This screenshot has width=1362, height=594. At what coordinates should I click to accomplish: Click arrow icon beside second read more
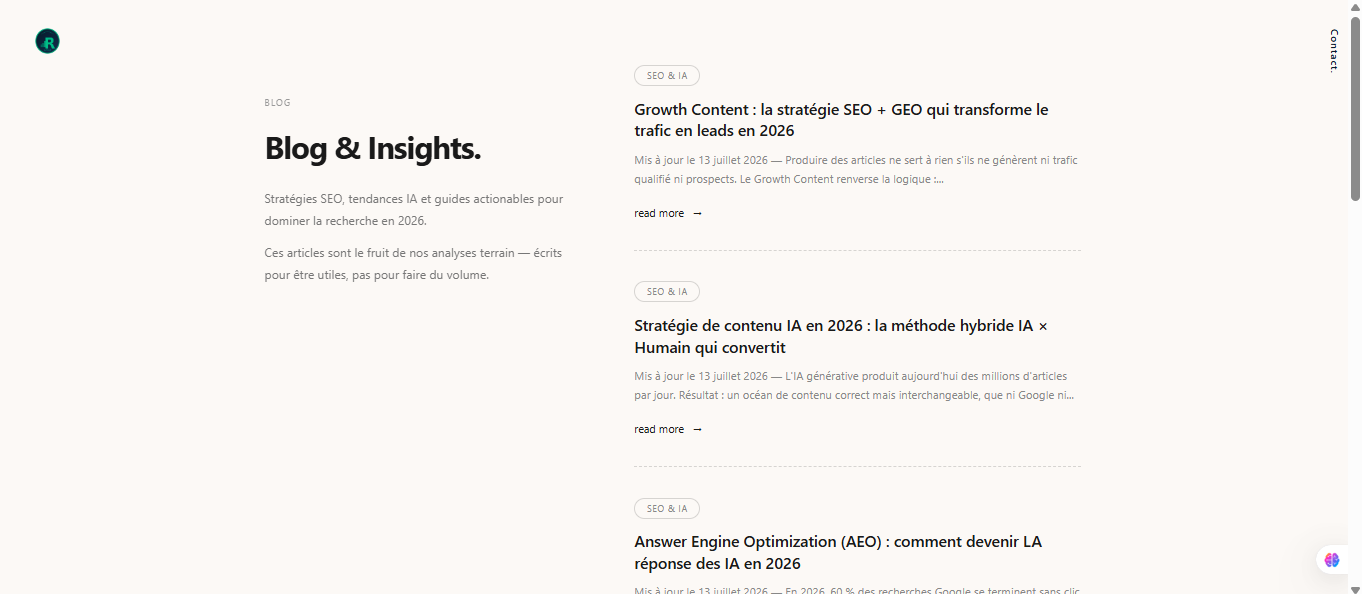[x=698, y=429]
